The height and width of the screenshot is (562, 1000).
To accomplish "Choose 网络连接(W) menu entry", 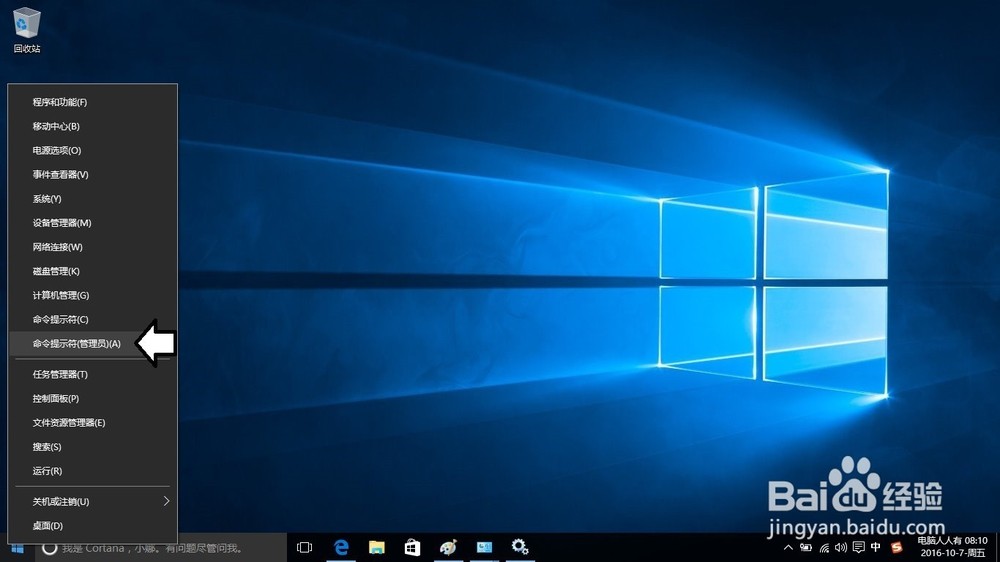I will pos(92,248).
